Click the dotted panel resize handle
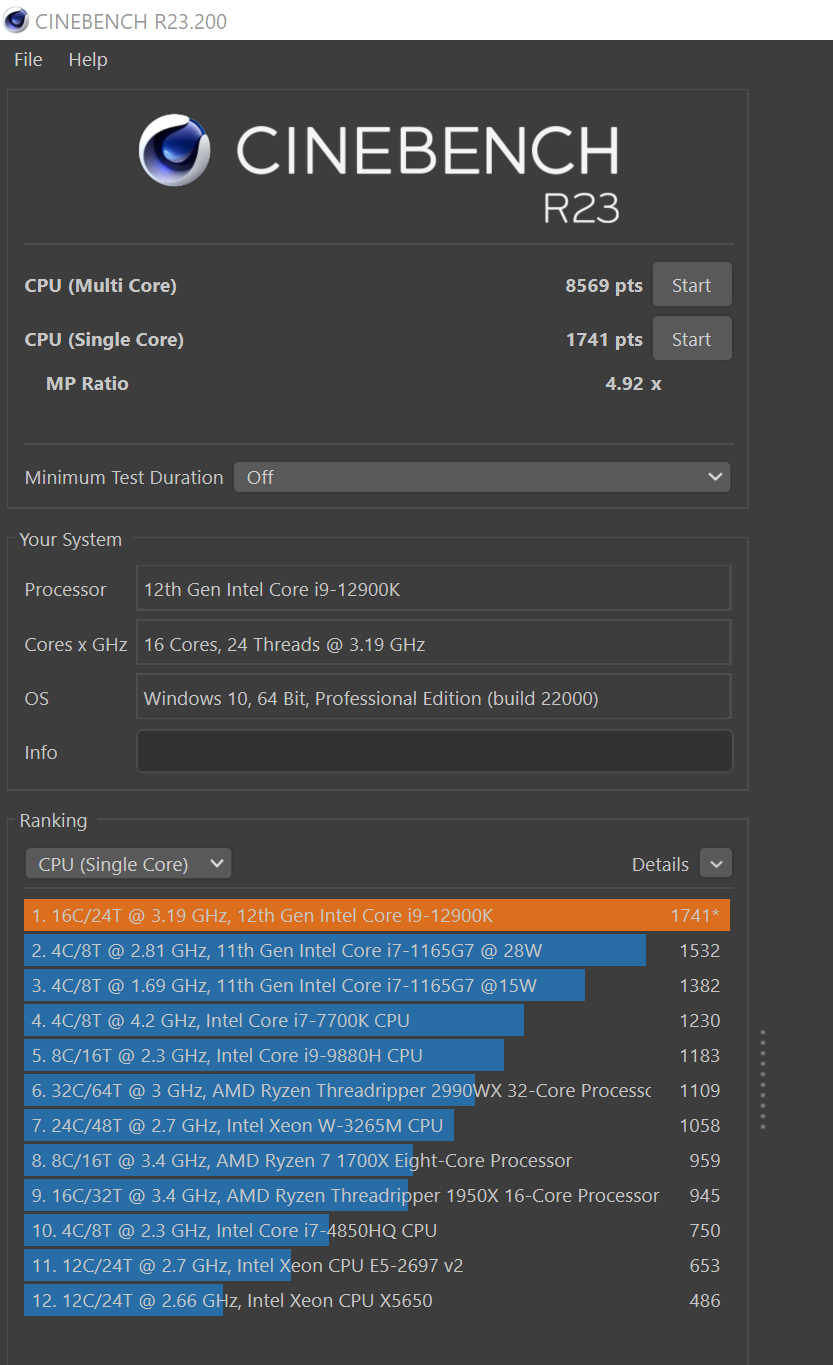Viewport: 833px width, 1365px height. [x=763, y=1079]
